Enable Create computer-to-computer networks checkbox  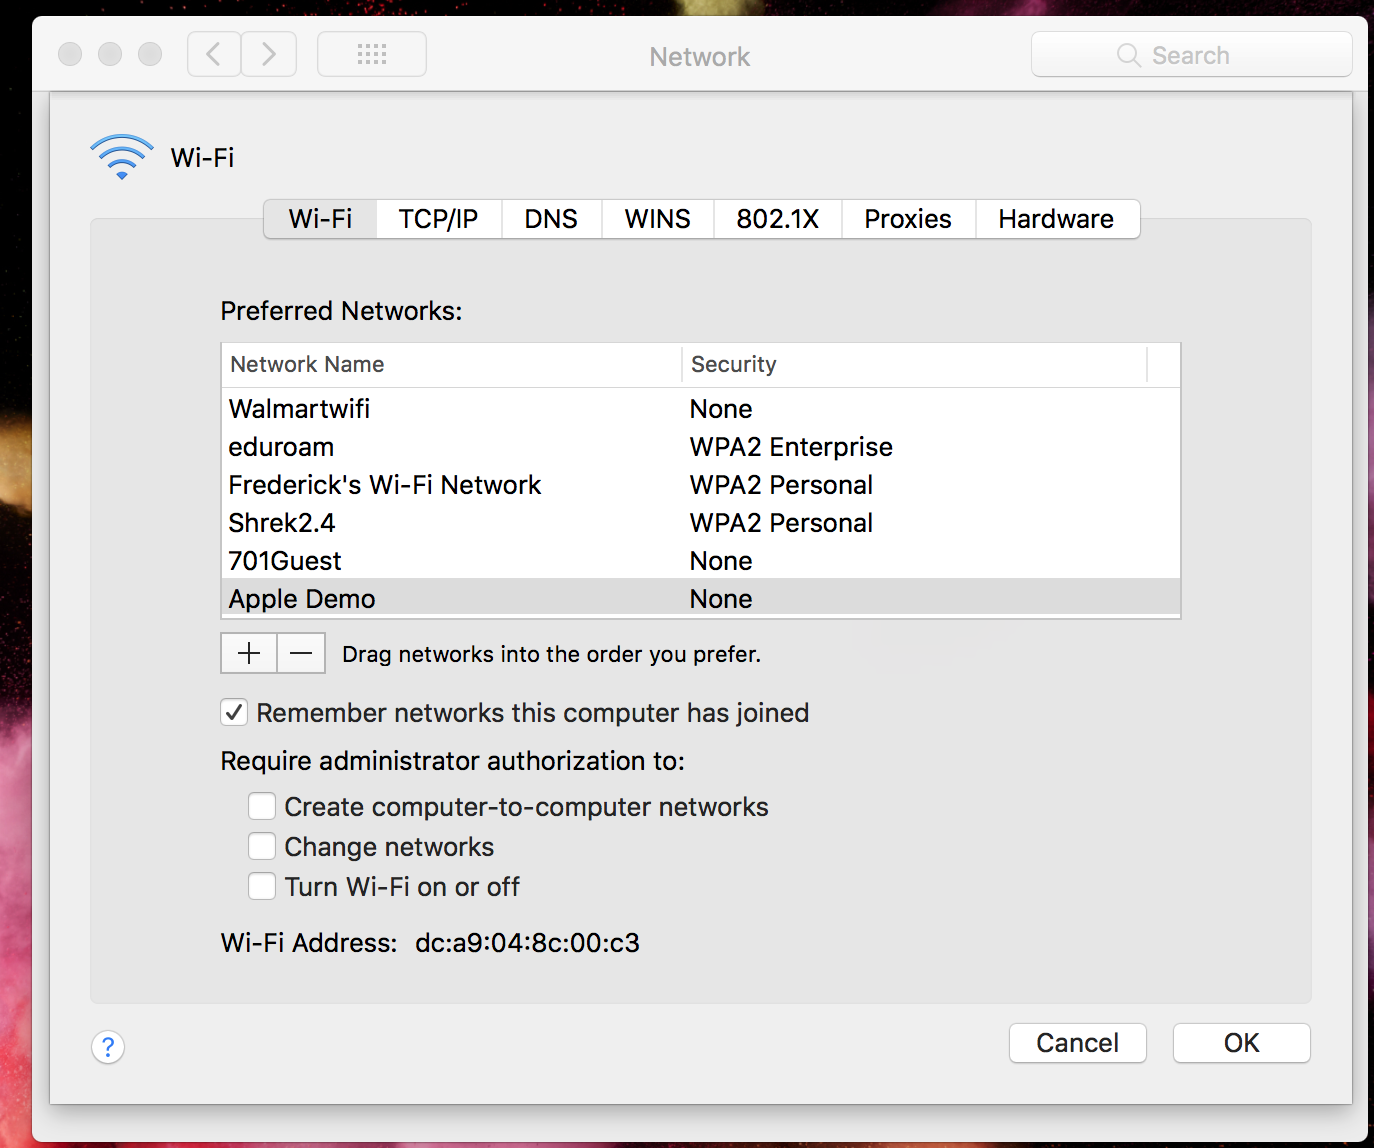point(262,807)
